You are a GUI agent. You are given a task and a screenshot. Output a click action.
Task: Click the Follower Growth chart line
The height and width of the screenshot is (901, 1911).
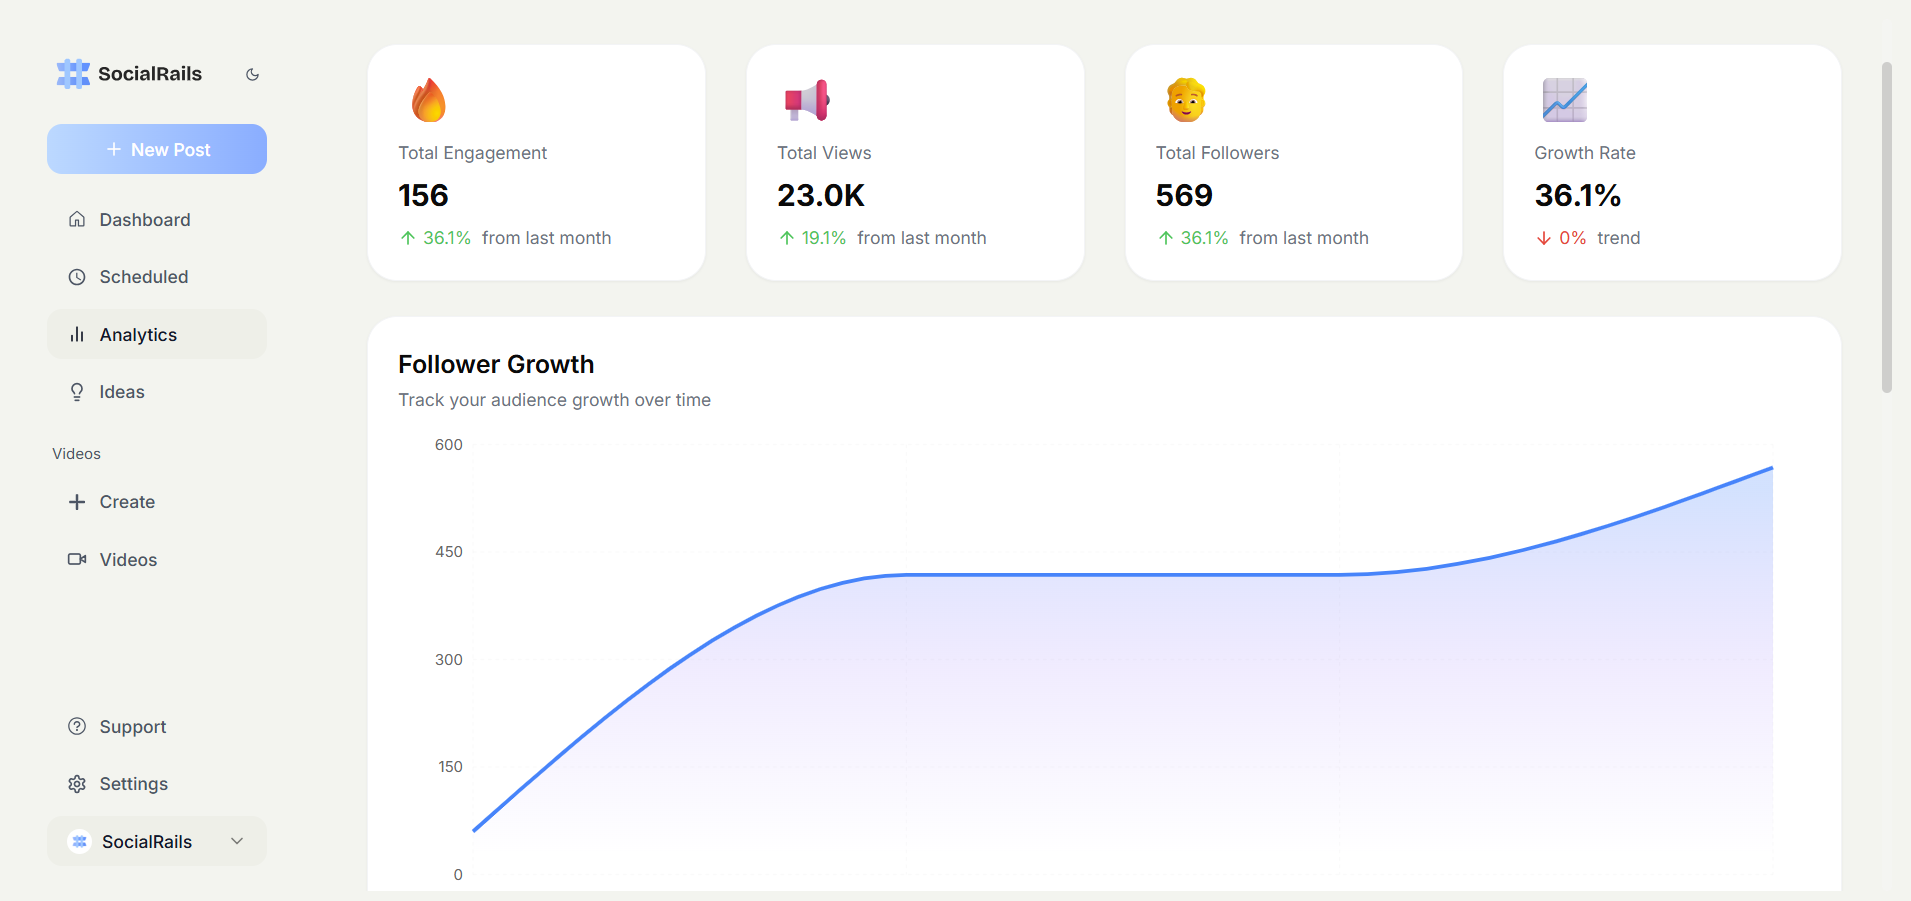point(1120,575)
